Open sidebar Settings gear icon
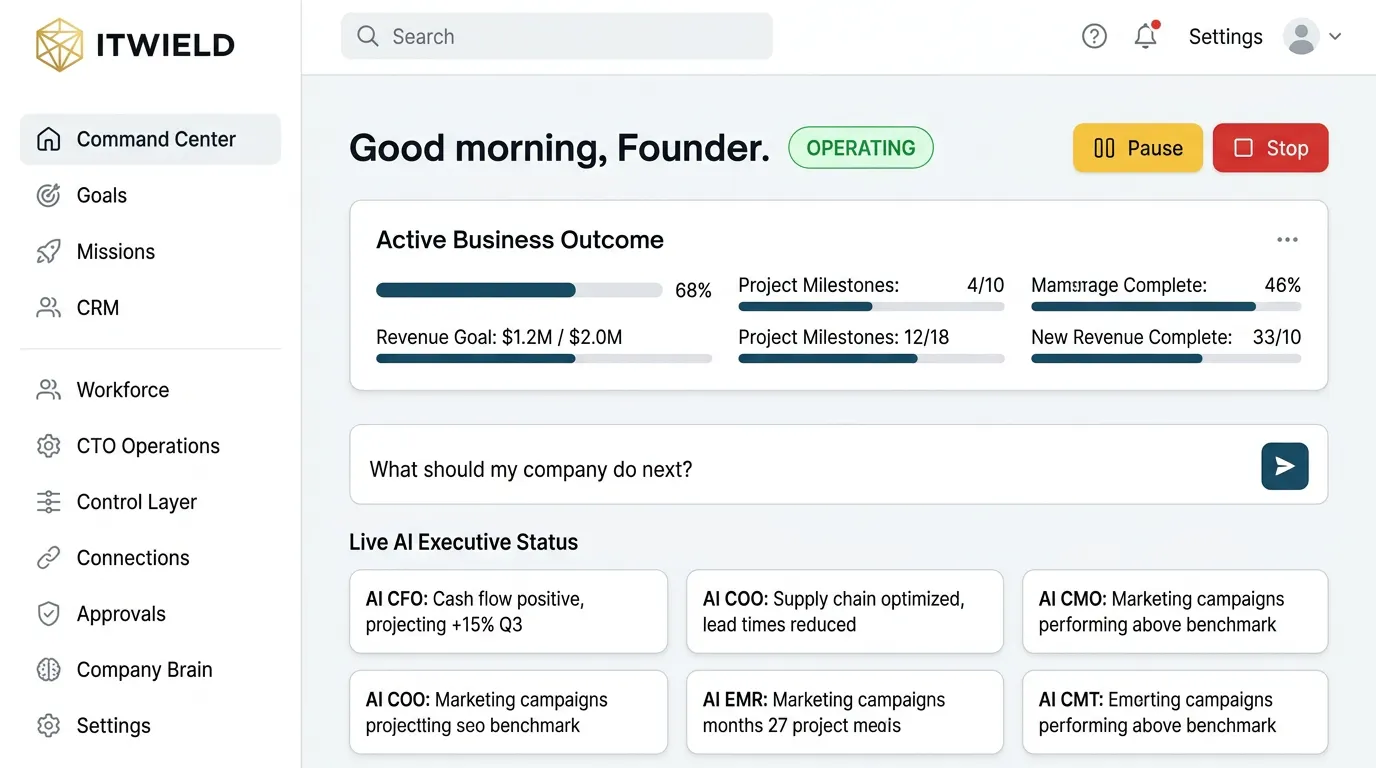The height and width of the screenshot is (768, 1376). 48,725
